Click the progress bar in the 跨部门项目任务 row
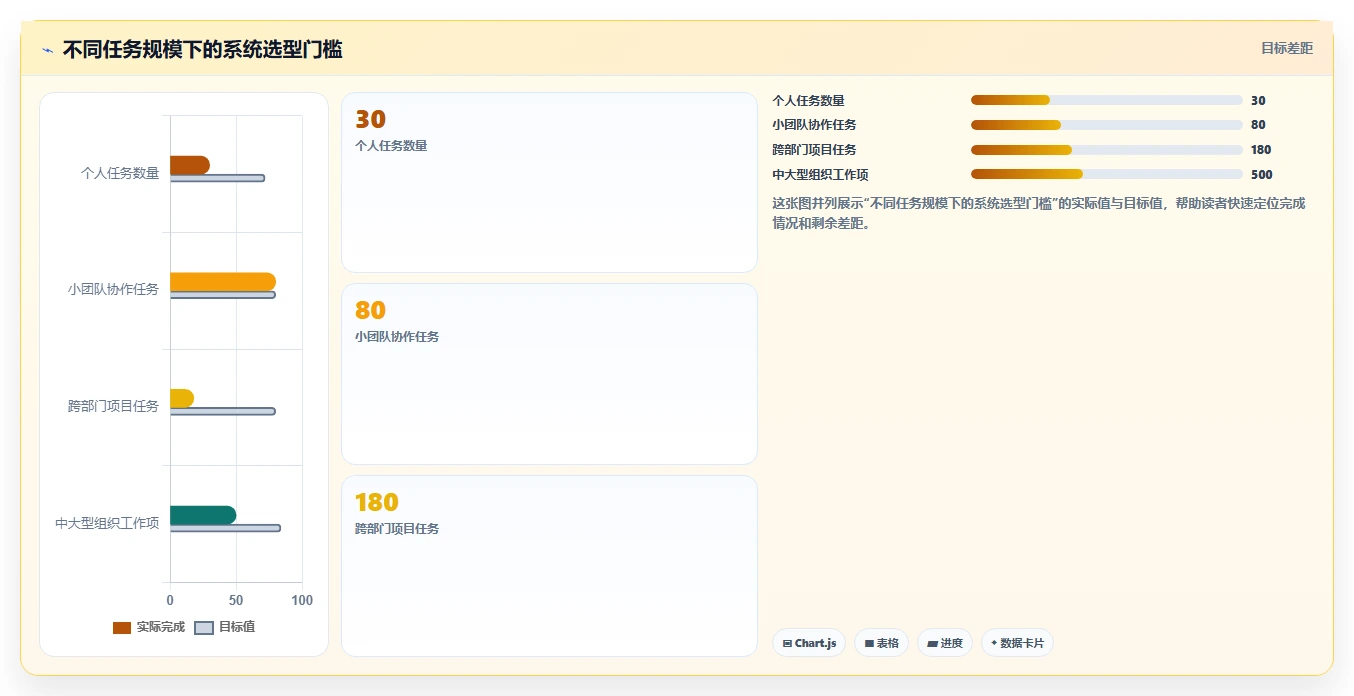 coord(1106,150)
